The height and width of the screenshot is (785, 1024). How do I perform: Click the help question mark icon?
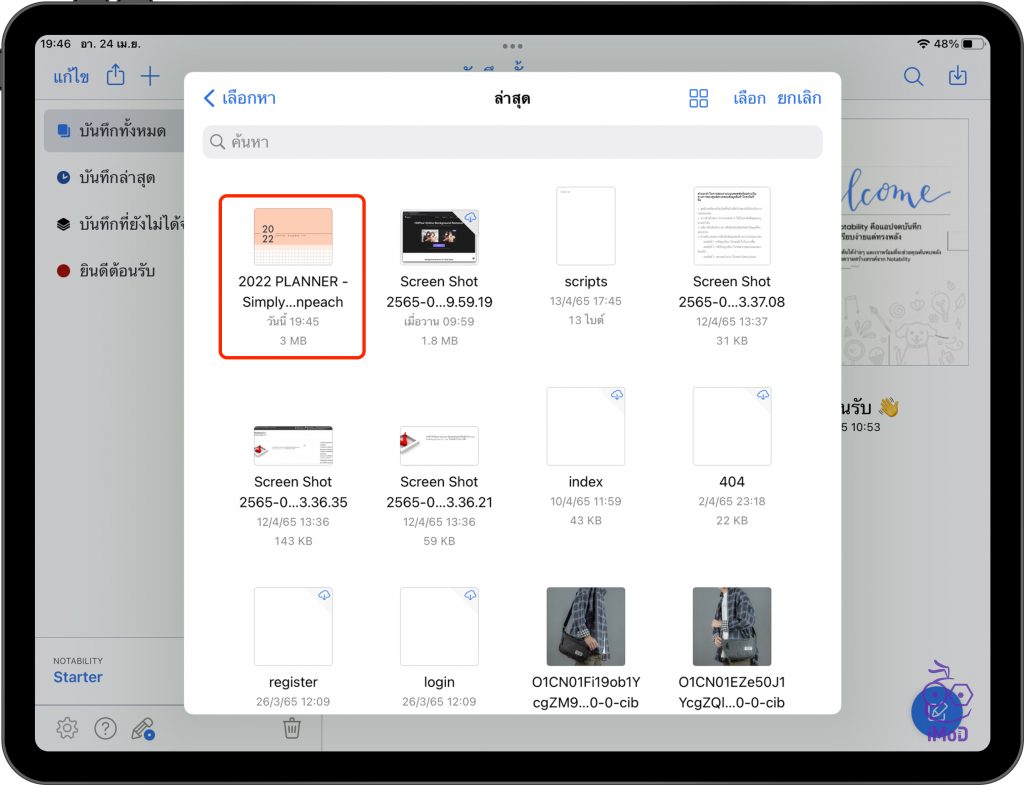click(x=105, y=728)
